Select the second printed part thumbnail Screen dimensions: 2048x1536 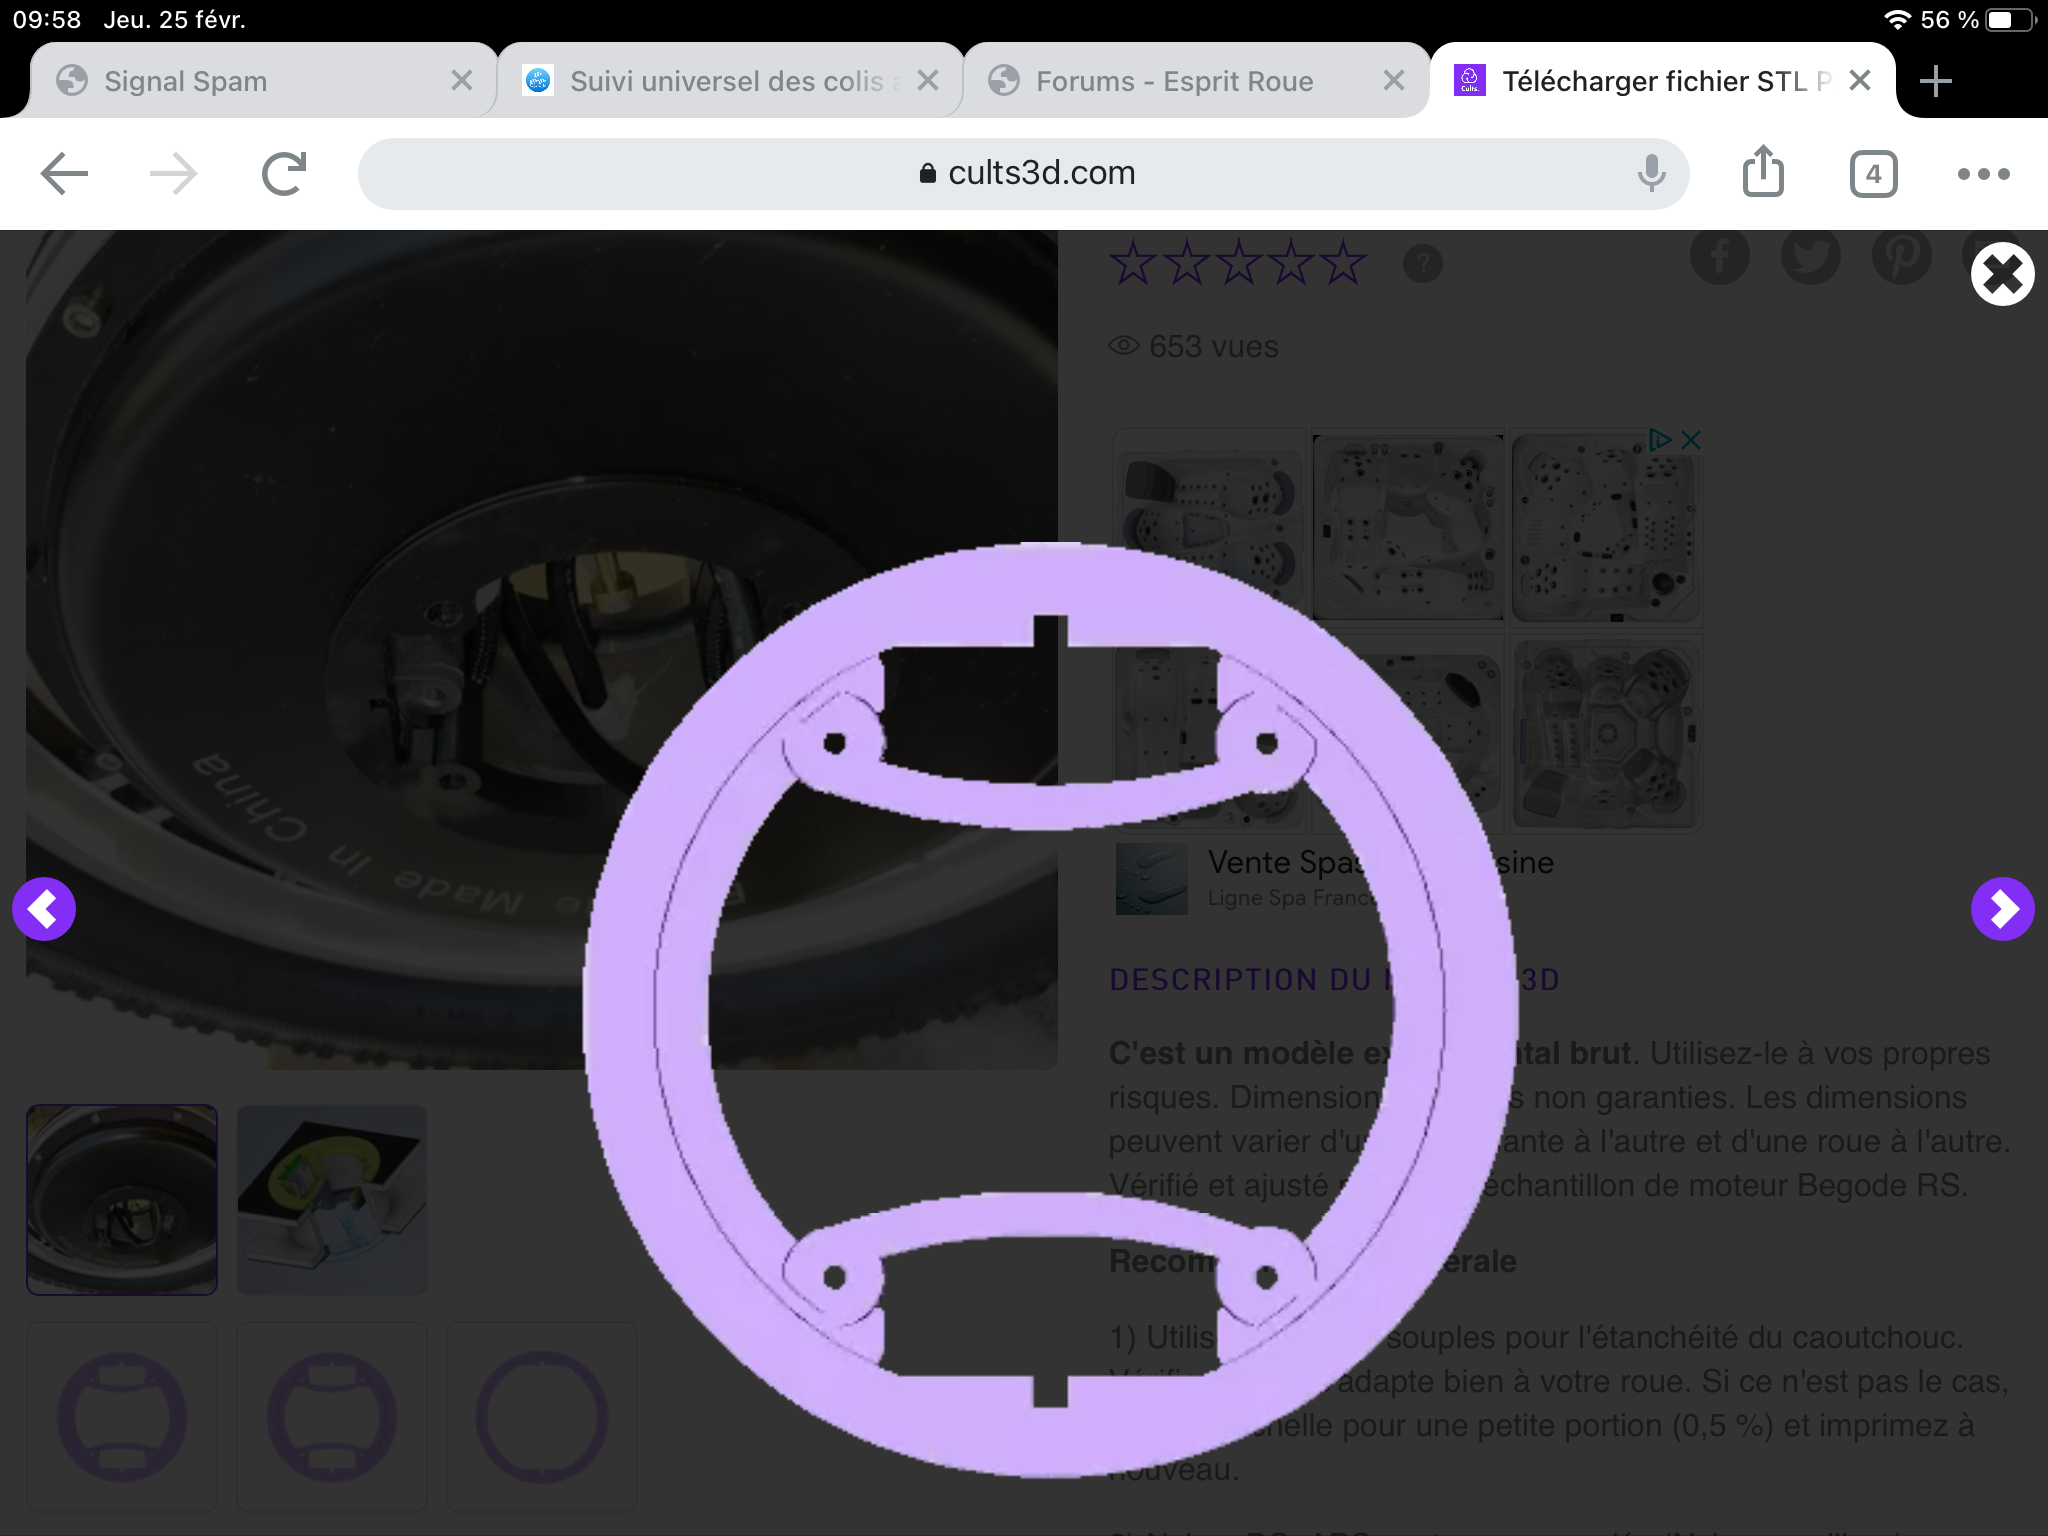pyautogui.click(x=332, y=1200)
